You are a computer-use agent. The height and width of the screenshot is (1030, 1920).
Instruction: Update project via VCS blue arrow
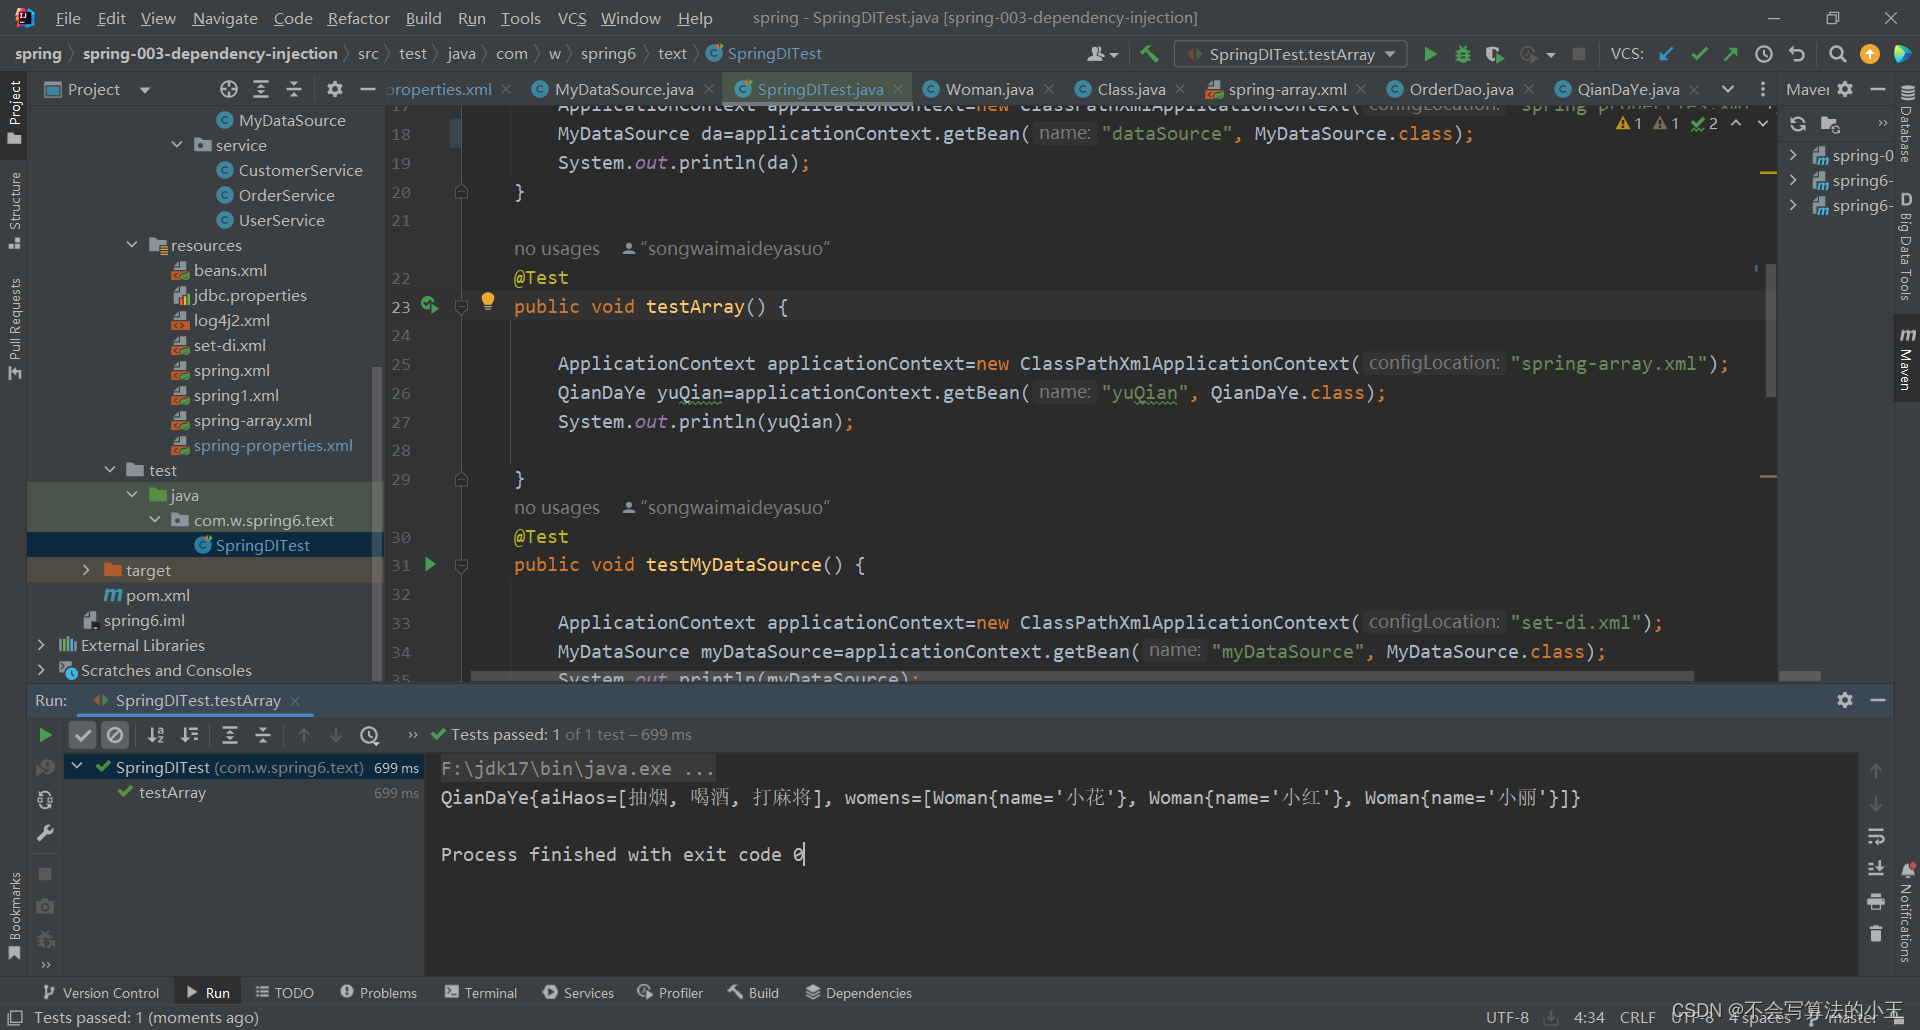coord(1666,54)
